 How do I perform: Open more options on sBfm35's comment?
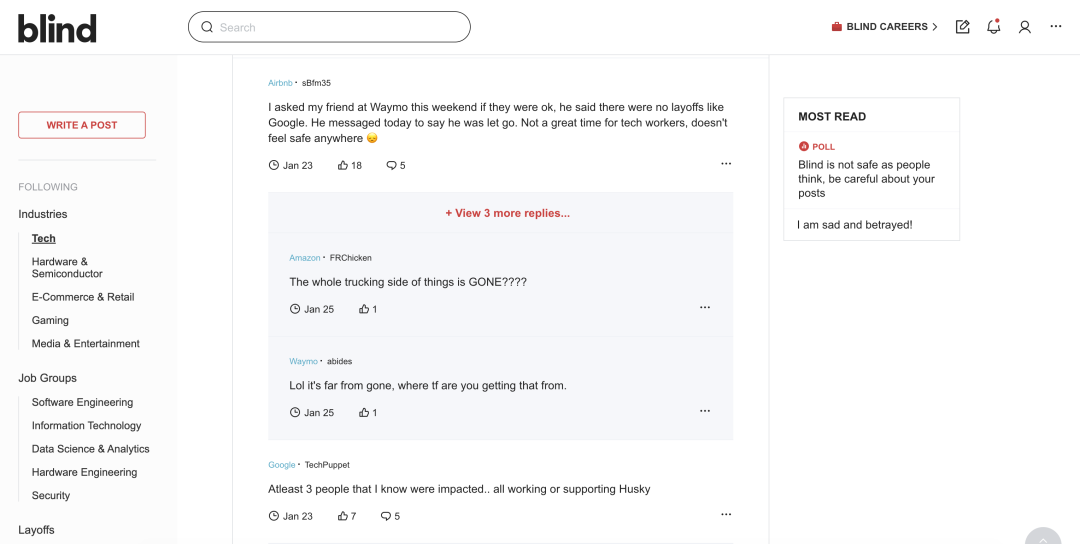coord(726,164)
